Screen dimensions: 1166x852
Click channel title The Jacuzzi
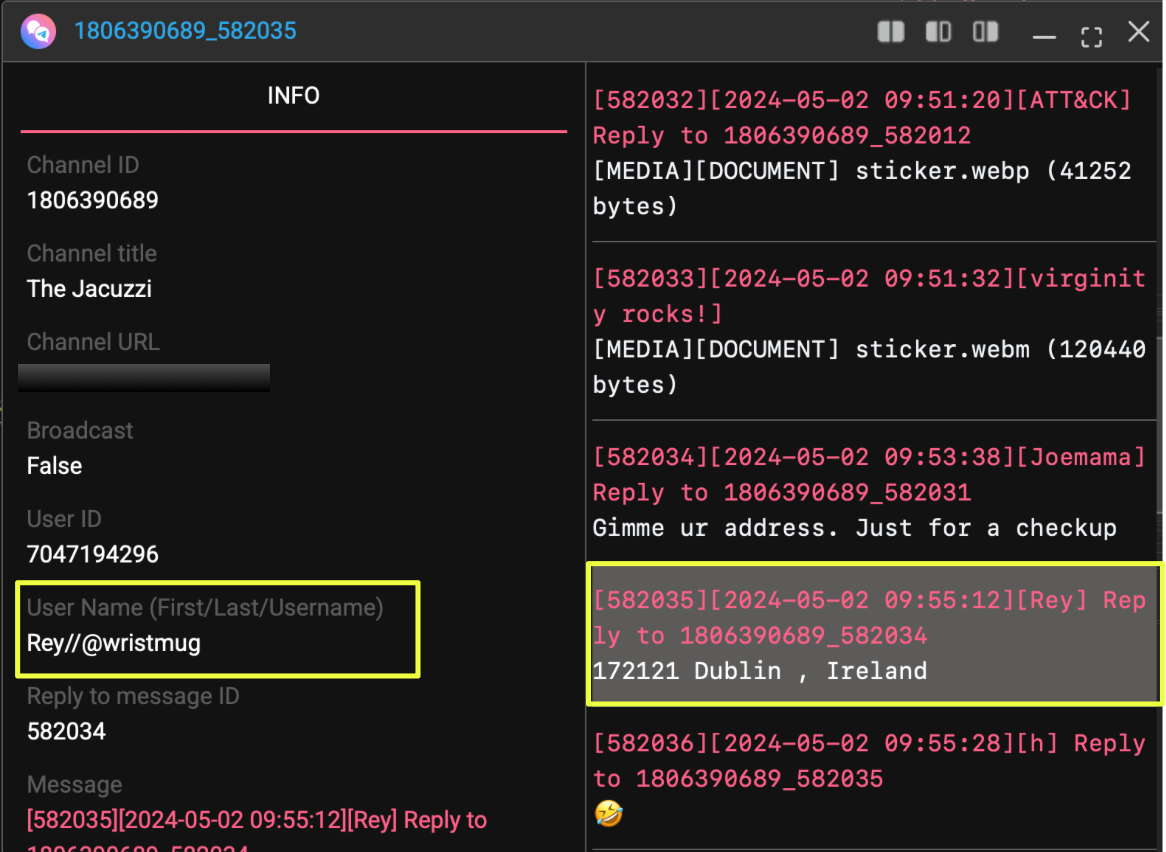pyautogui.click(x=89, y=289)
